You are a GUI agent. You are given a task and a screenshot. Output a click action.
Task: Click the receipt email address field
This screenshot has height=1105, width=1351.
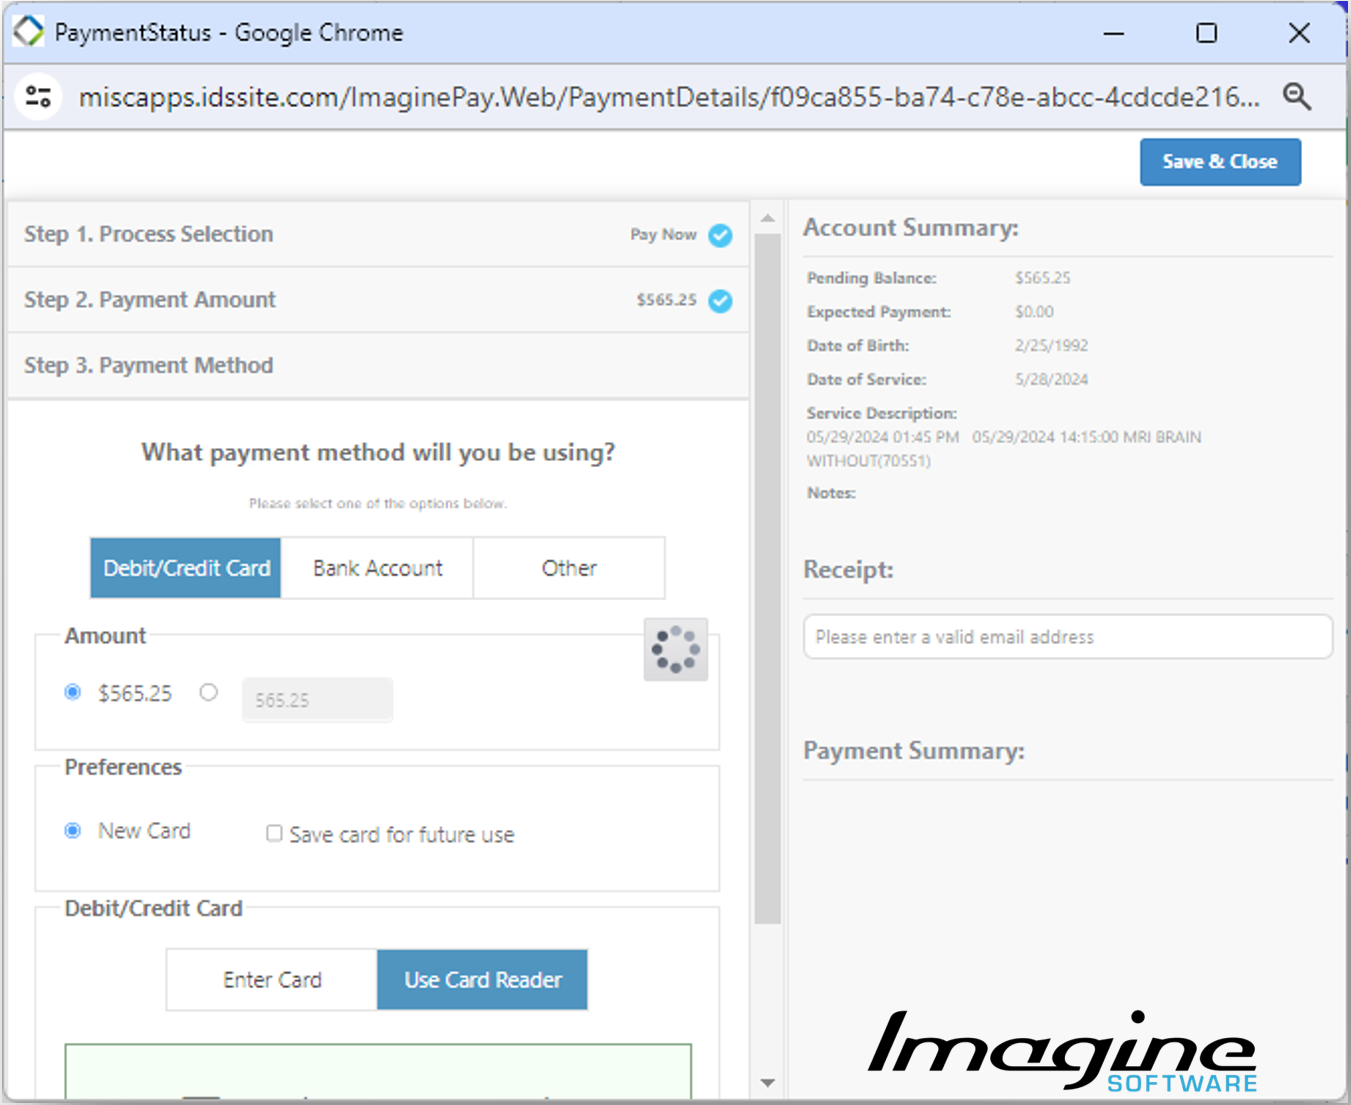click(1068, 637)
